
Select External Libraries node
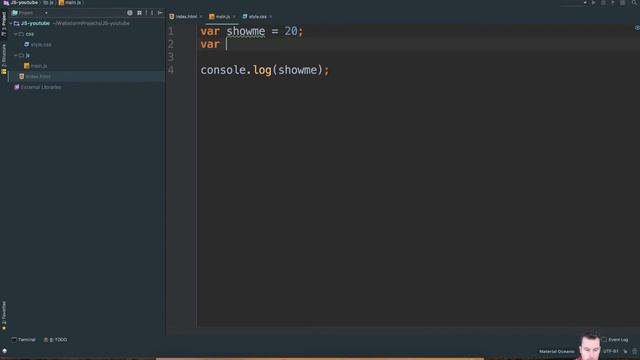coord(38,87)
